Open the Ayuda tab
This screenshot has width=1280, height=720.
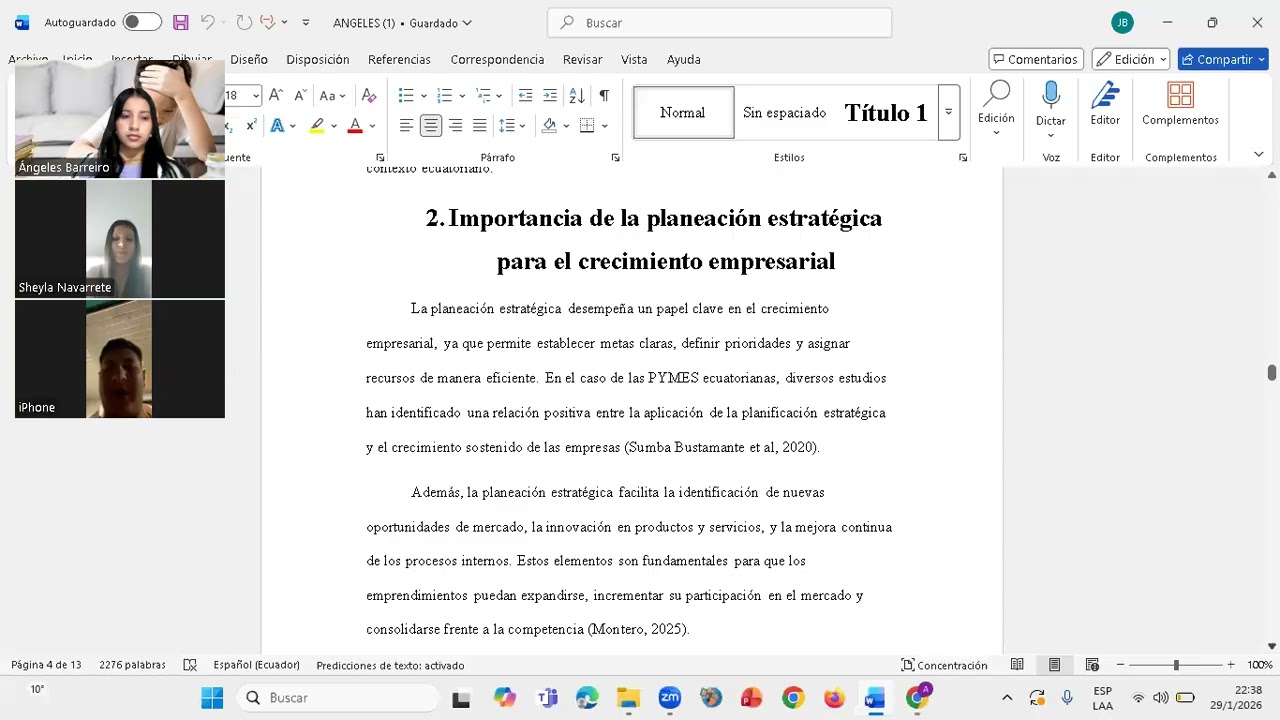pyautogui.click(x=684, y=59)
